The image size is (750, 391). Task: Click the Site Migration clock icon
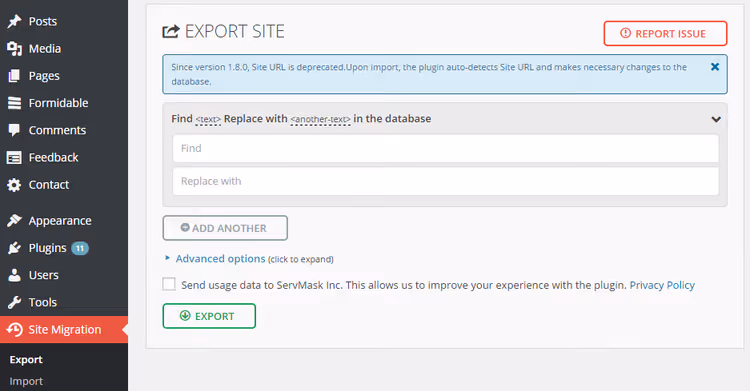tap(14, 329)
